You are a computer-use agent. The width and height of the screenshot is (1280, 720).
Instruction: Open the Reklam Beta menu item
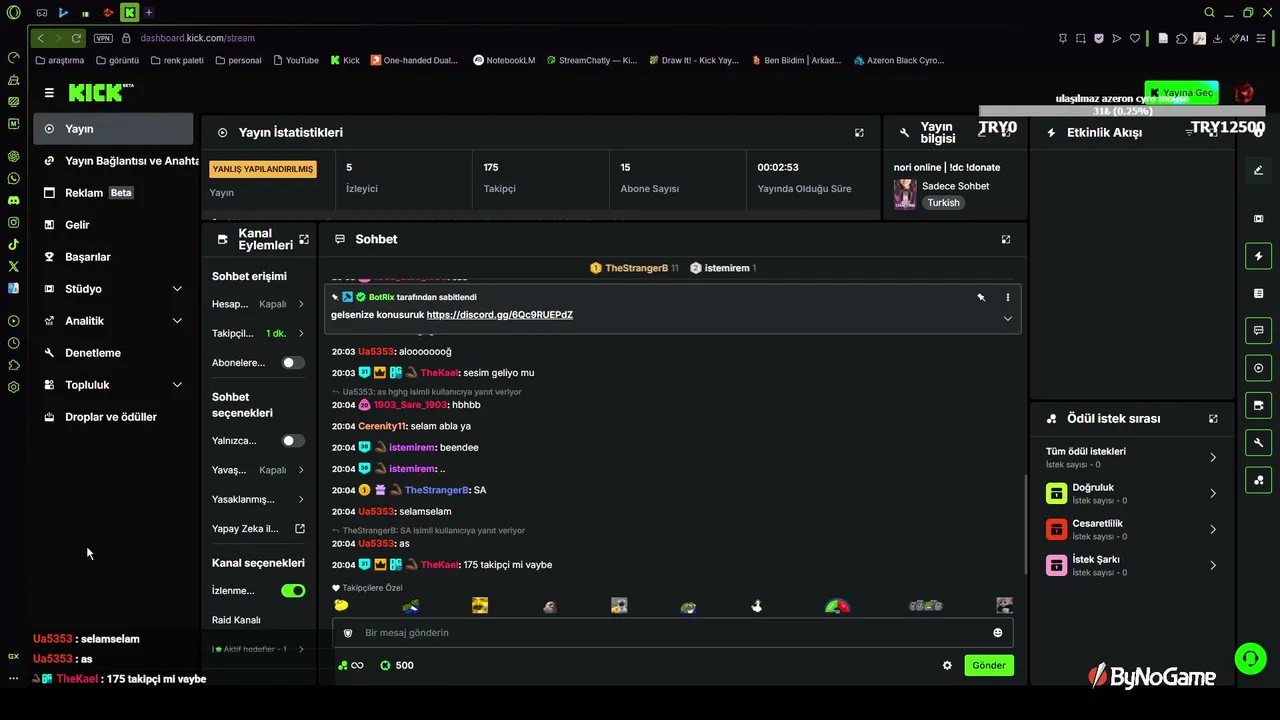[x=113, y=193]
